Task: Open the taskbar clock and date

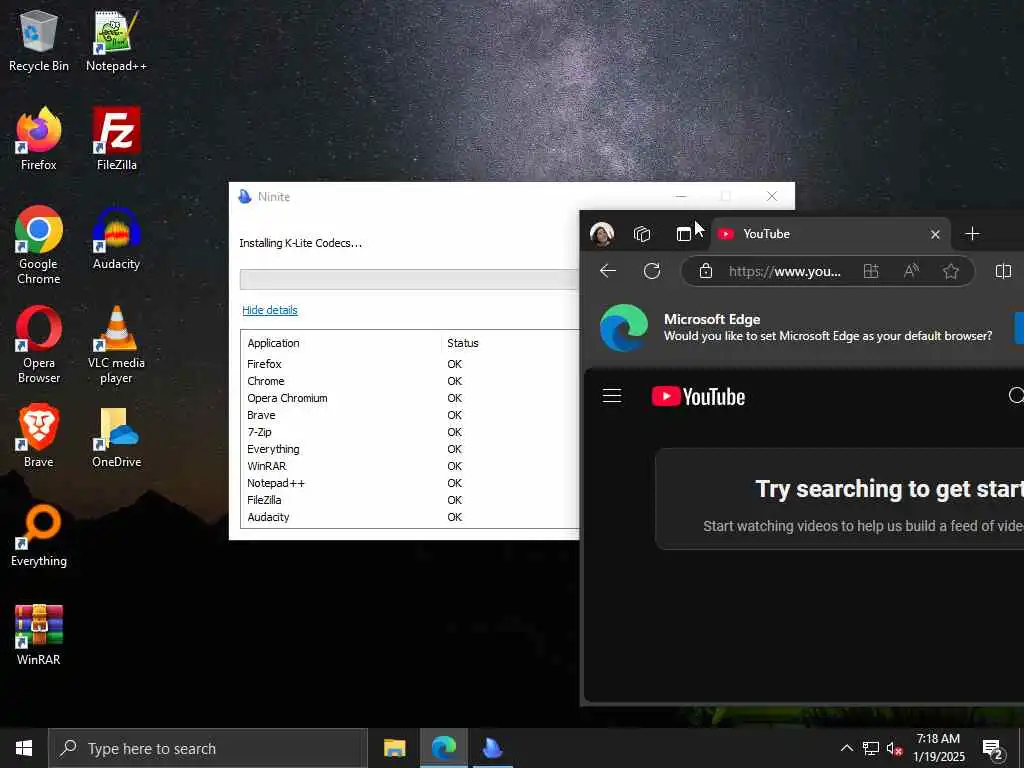Action: (938, 748)
